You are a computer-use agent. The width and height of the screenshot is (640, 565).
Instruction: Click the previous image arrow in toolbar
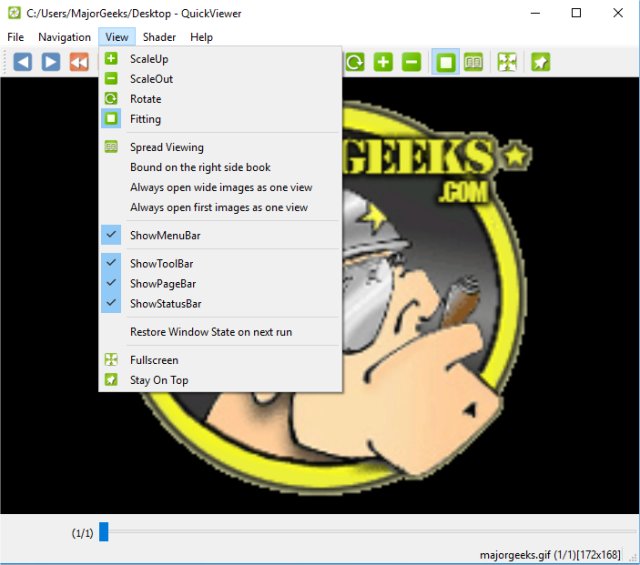pos(22,62)
